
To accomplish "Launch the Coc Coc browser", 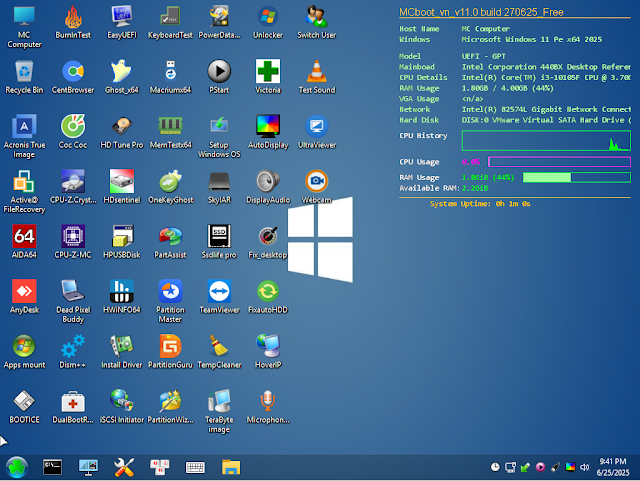I will tap(73, 131).
